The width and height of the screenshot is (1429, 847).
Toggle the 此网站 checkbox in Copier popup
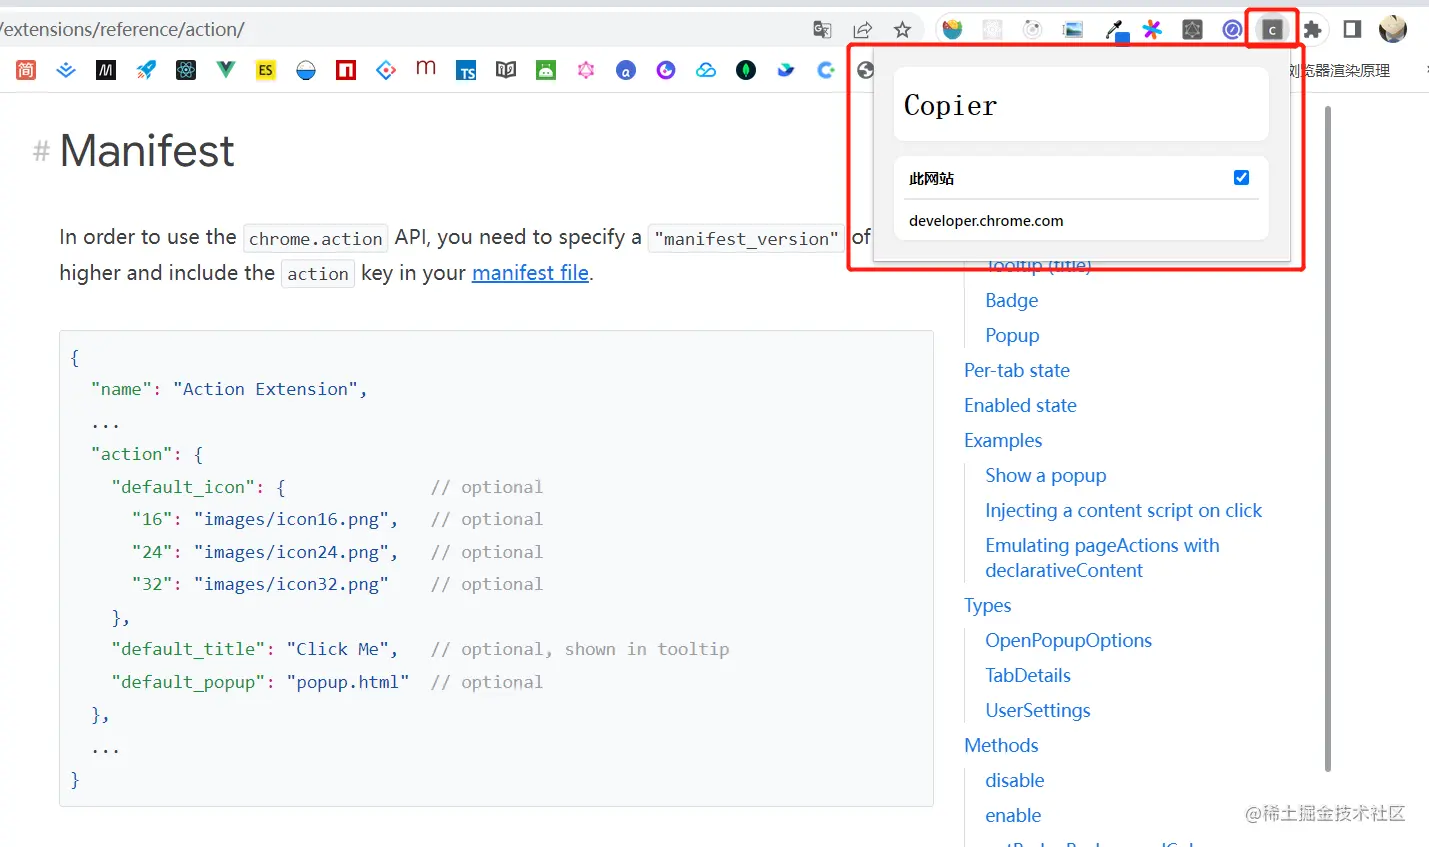(x=1241, y=178)
